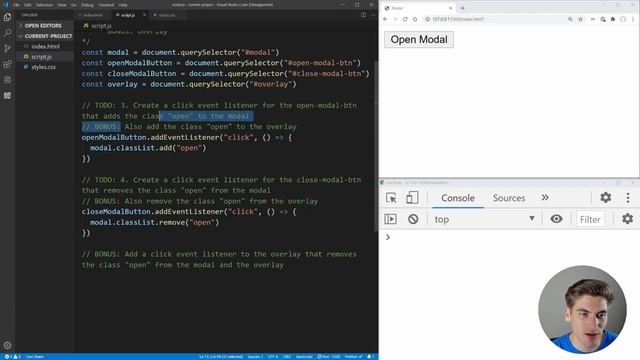Click the JavaScript language mode in status bar
This screenshot has width=640, height=360.
pos(304,357)
